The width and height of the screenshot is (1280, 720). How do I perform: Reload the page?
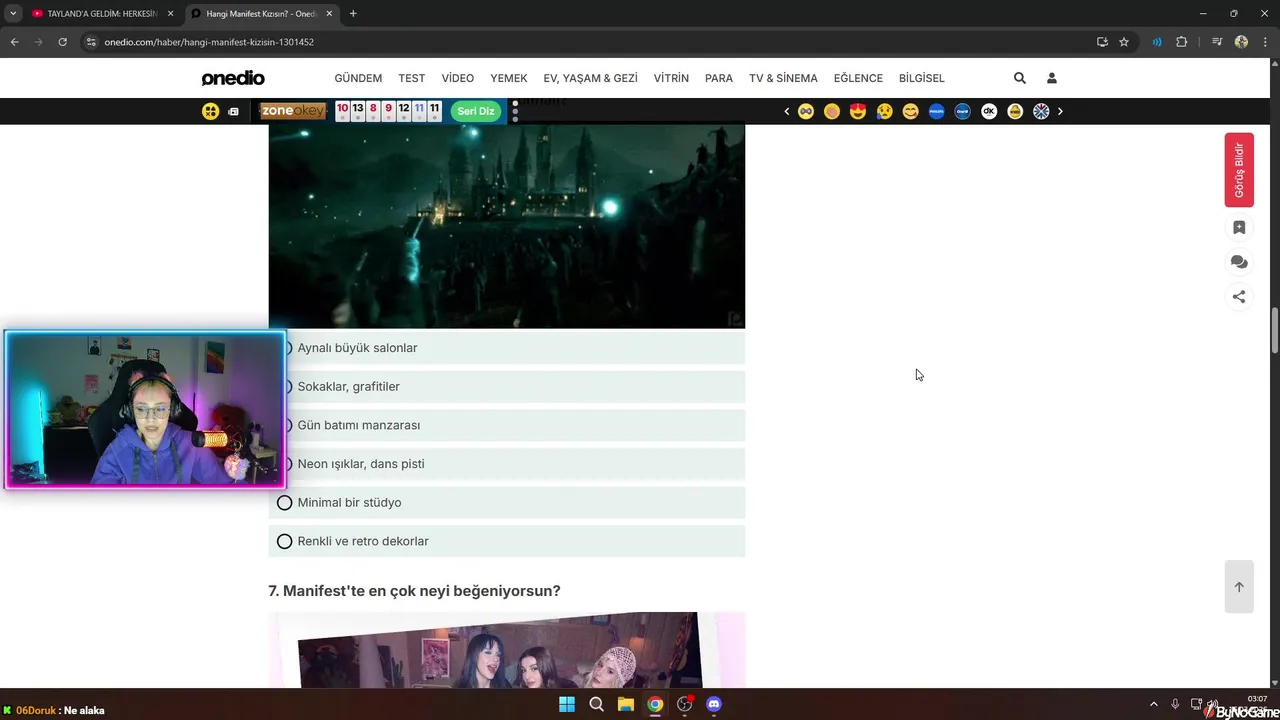[62, 42]
